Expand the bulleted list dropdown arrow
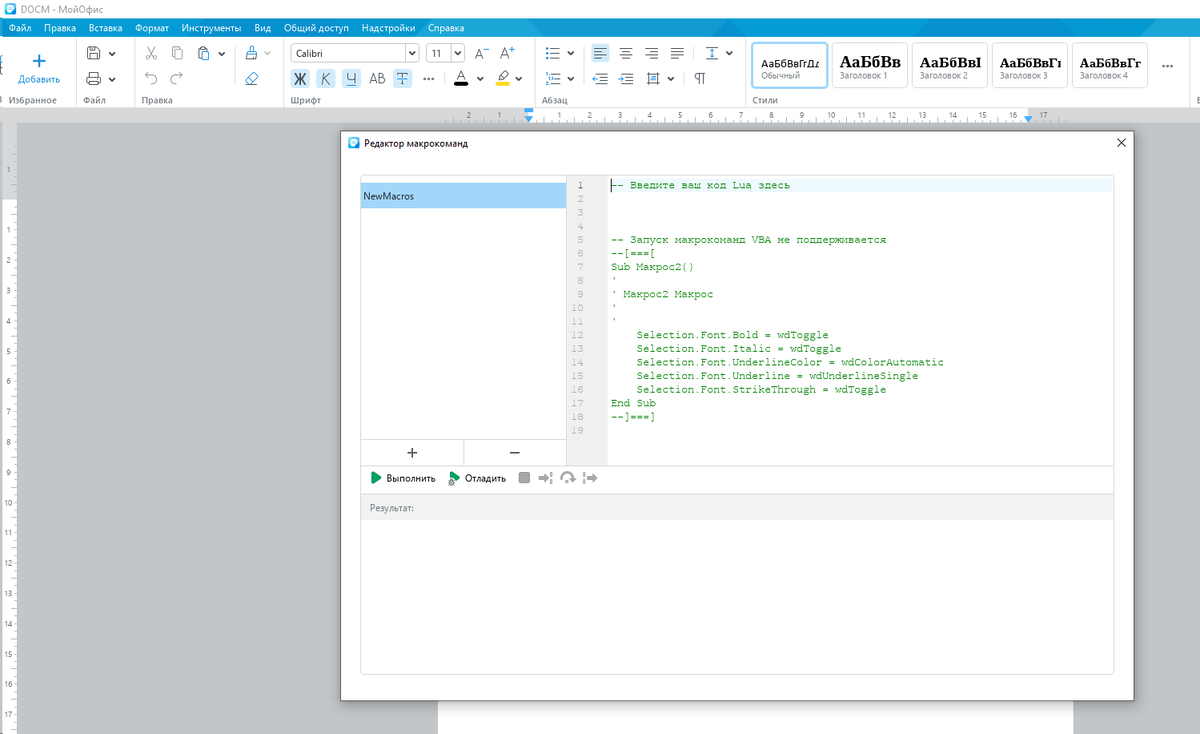This screenshot has height=734, width=1200. (x=570, y=53)
